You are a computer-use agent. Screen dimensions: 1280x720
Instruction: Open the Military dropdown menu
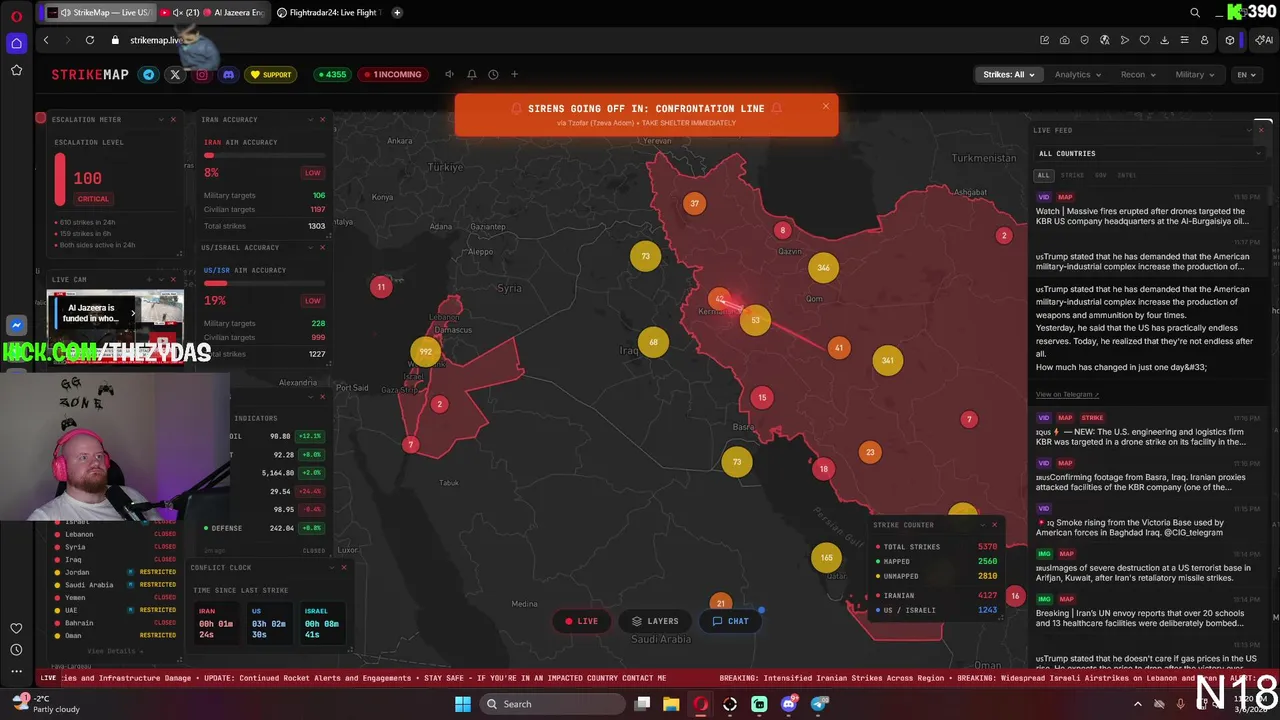click(x=1195, y=74)
